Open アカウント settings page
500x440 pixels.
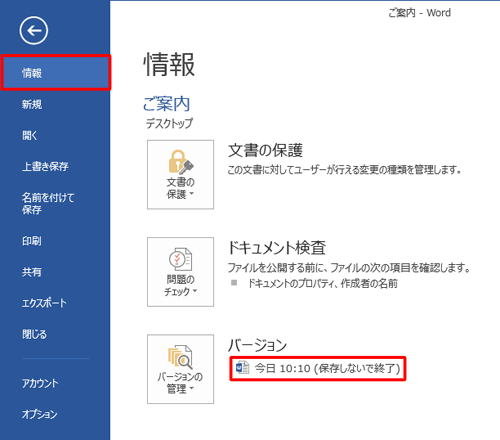40,383
